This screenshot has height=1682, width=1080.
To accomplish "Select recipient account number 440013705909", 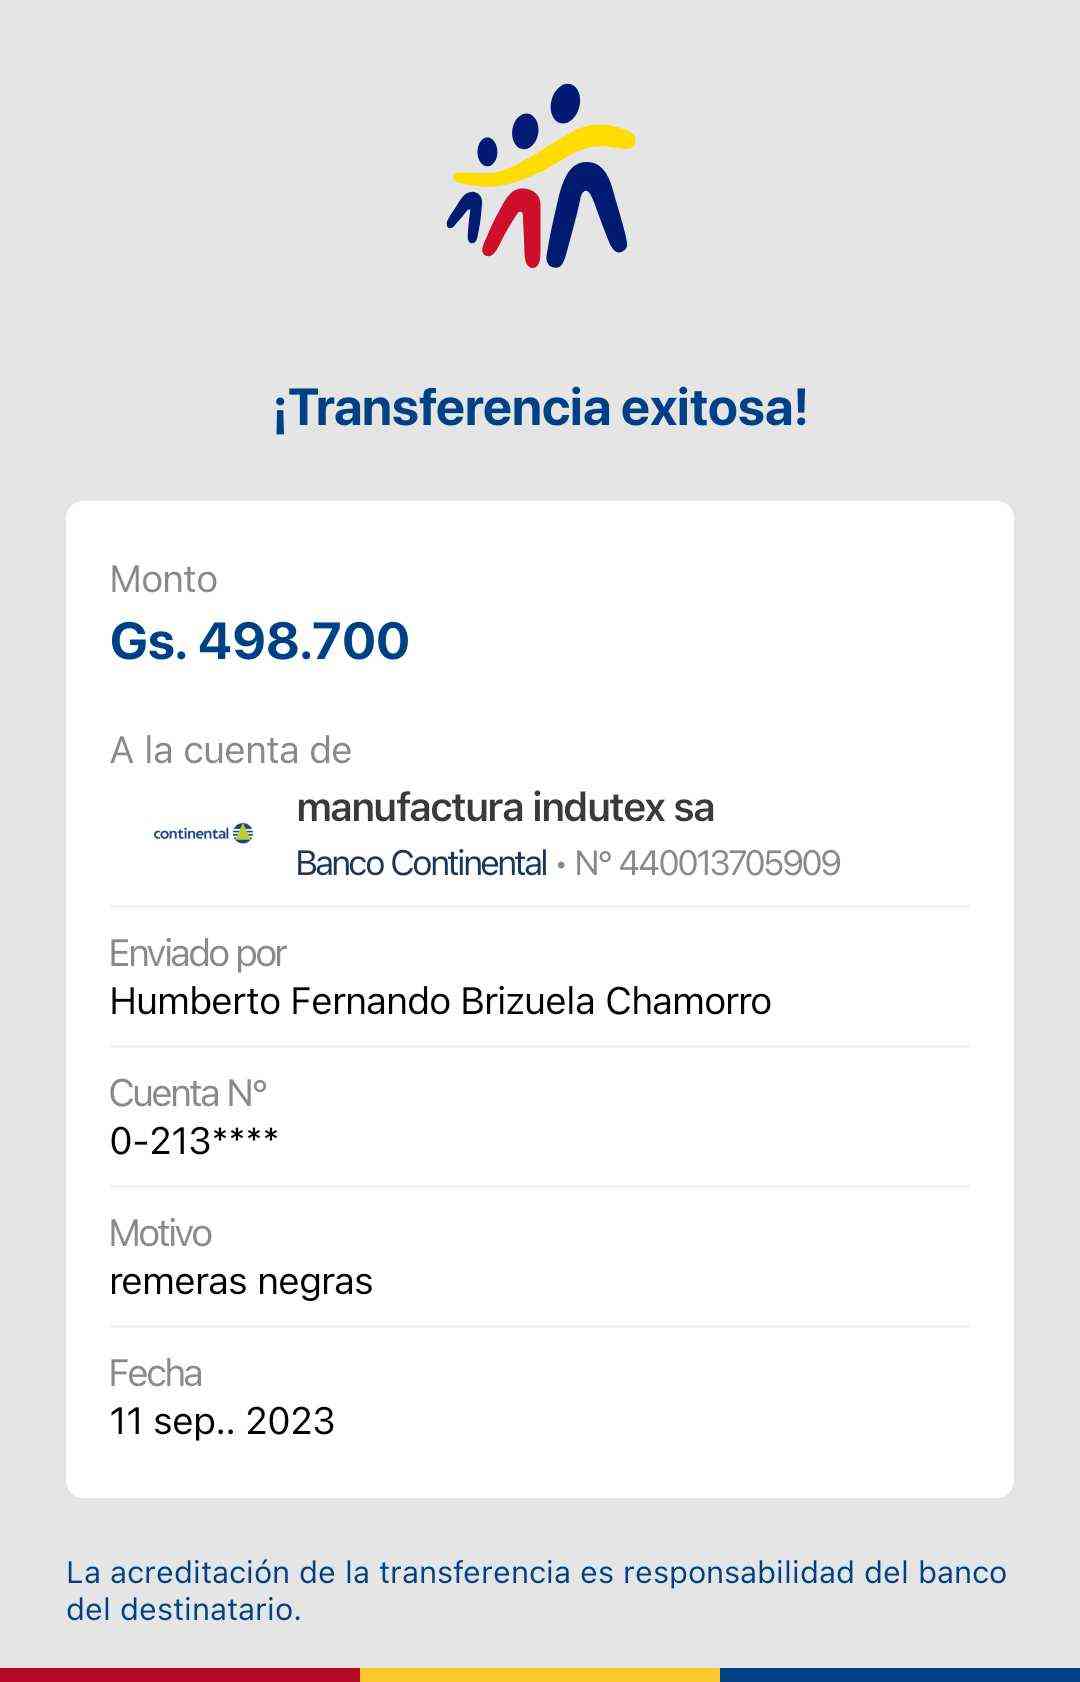I will click(x=729, y=863).
